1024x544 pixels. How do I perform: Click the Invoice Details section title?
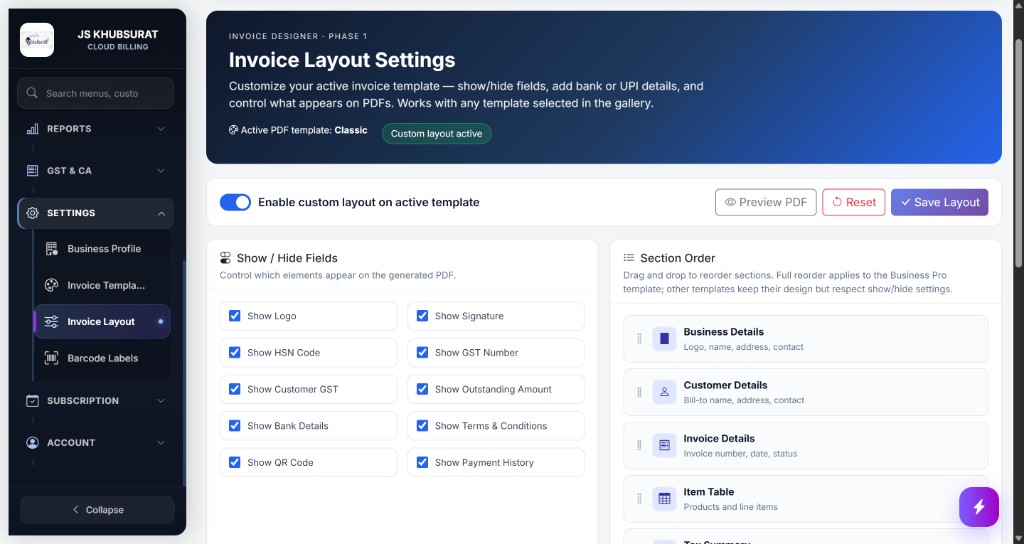coord(719,438)
